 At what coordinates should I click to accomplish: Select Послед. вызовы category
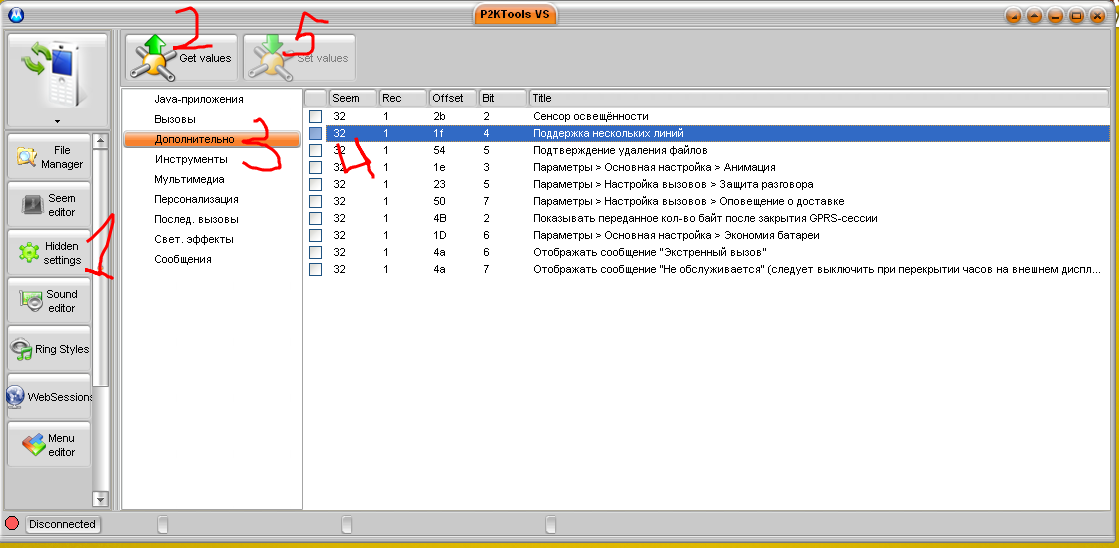[196, 219]
